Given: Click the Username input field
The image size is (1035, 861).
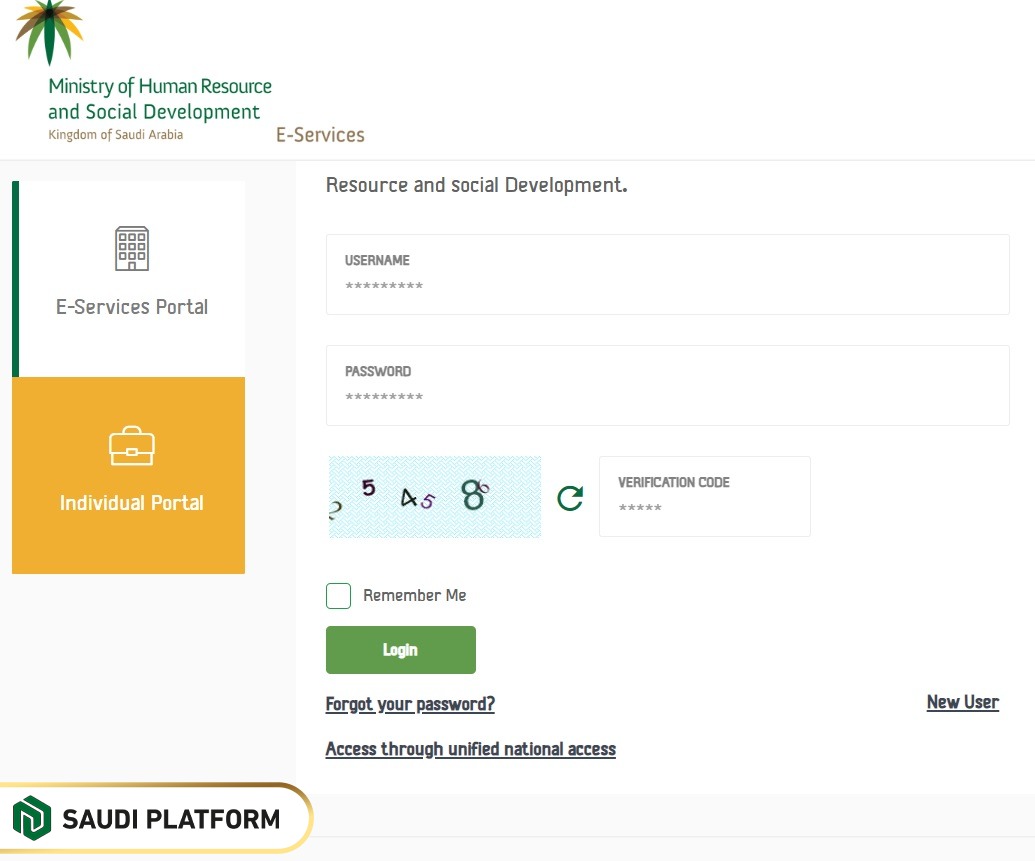Looking at the screenshot, I should (x=667, y=275).
